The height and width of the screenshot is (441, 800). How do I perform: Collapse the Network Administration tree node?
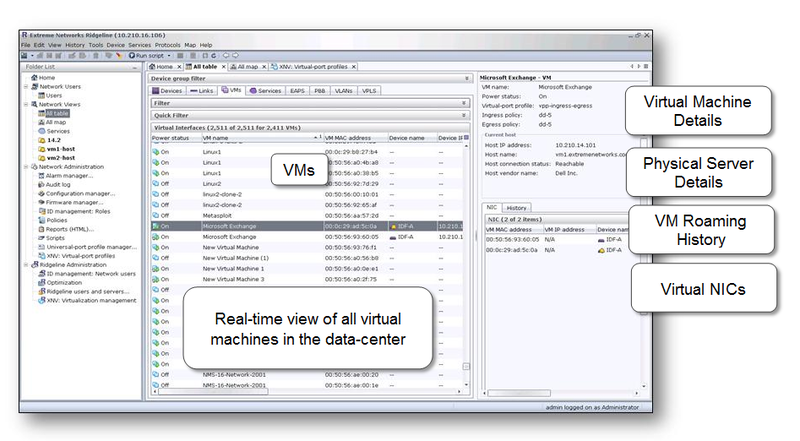coord(26,167)
